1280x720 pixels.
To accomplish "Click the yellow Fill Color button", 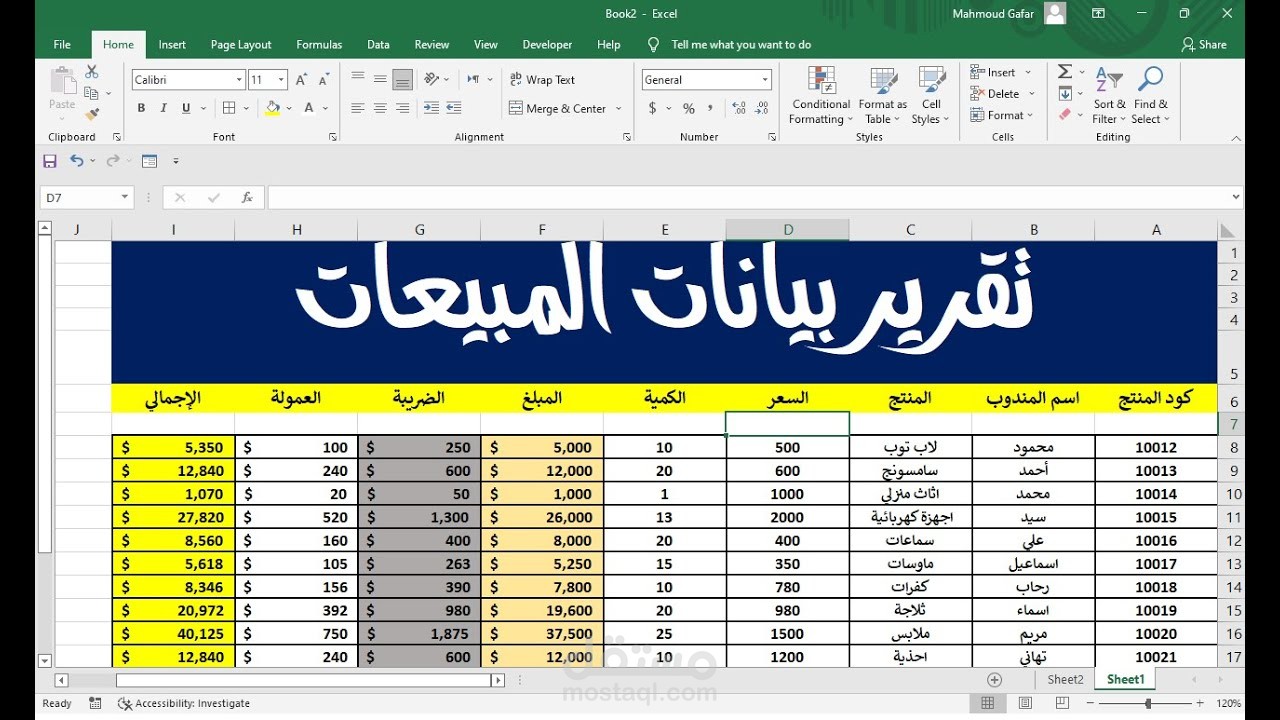I will (273, 108).
